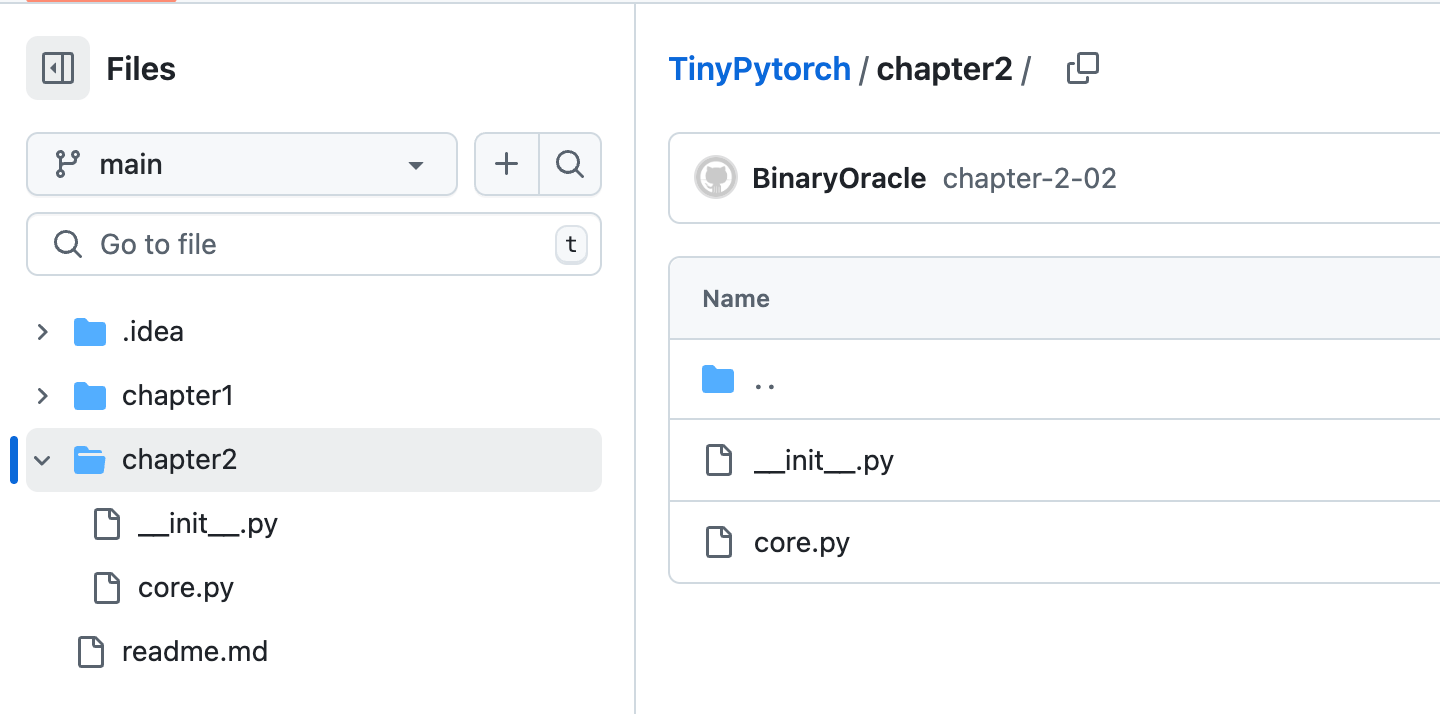Click the git branch icon in branch selector
The width and height of the screenshot is (1440, 714).
click(67, 164)
